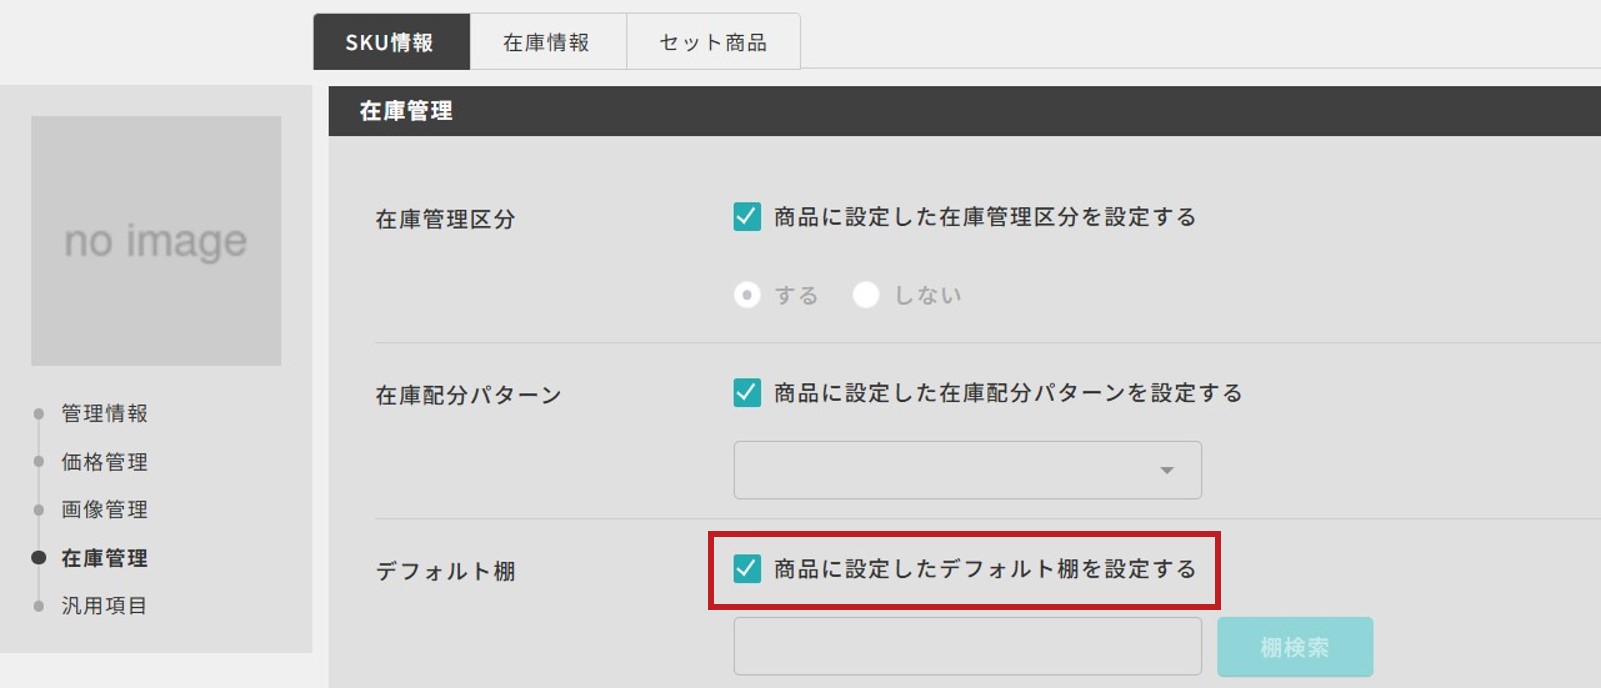Screen dimensions: 1601x688
Task: Go to 価格管理 in the sidebar
Action: click(x=104, y=461)
